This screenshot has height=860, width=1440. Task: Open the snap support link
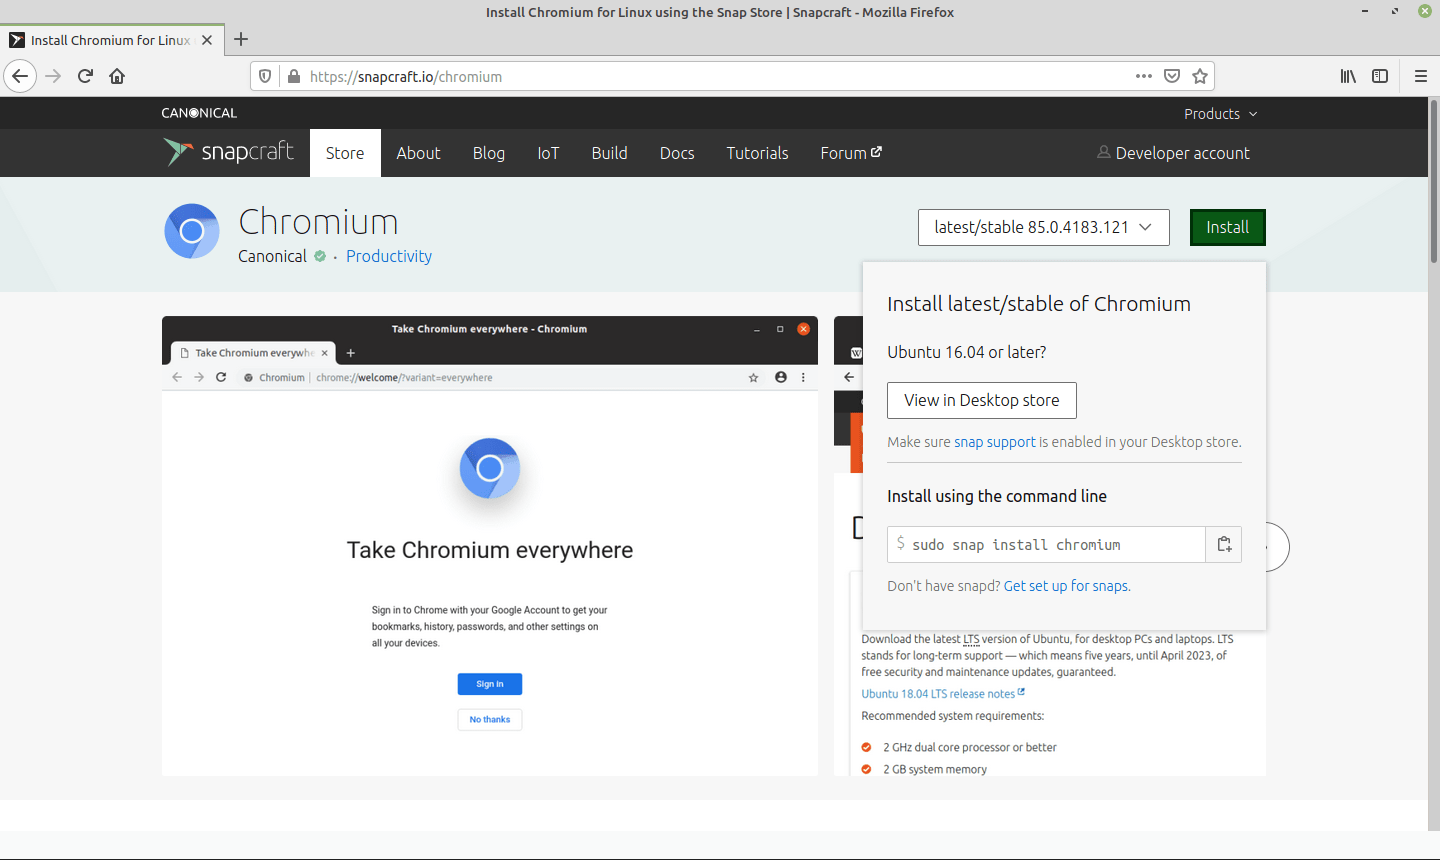pos(995,442)
